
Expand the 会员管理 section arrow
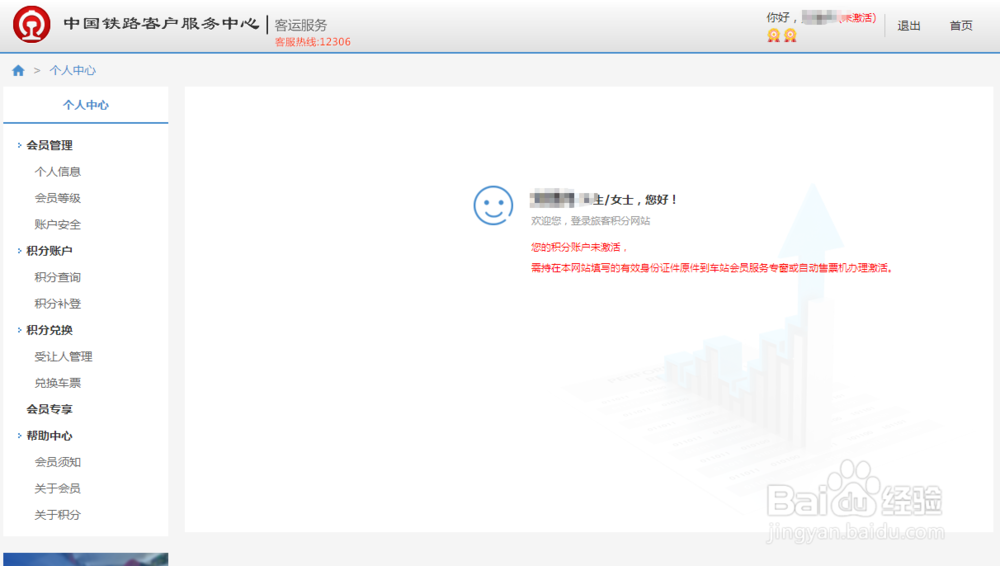click(x=19, y=145)
